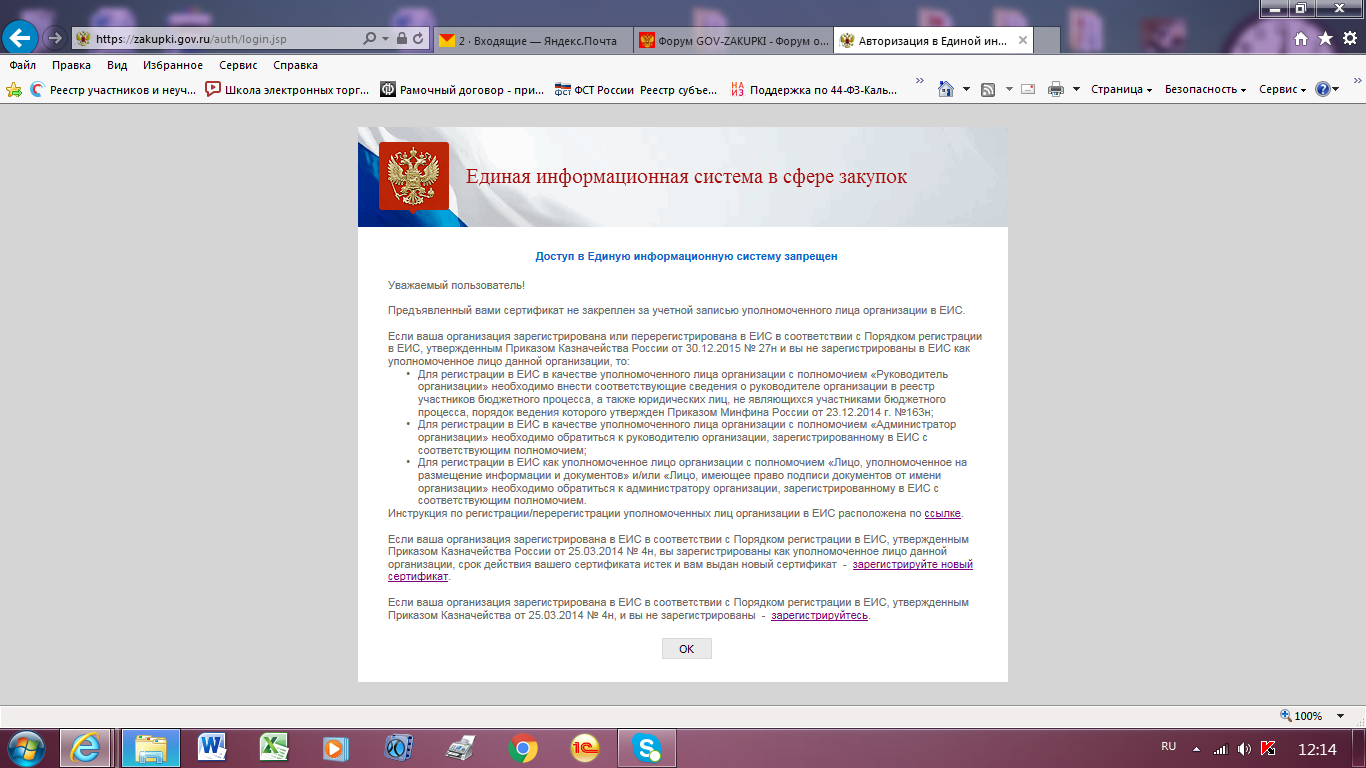Click the address bar URL field
This screenshot has width=1366, height=768.
click(x=220, y=39)
